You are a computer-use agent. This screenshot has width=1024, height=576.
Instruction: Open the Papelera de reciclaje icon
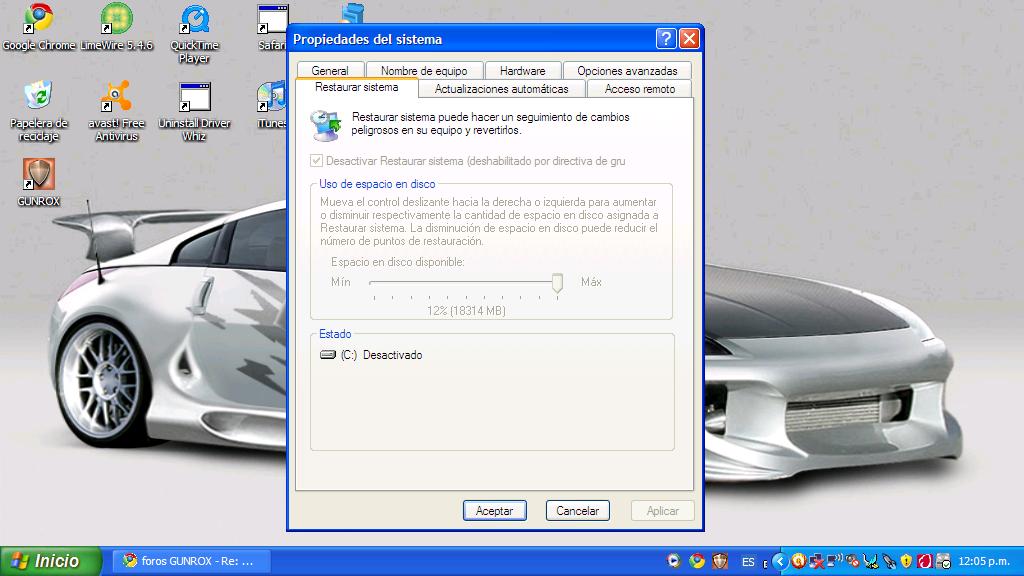coord(38,98)
